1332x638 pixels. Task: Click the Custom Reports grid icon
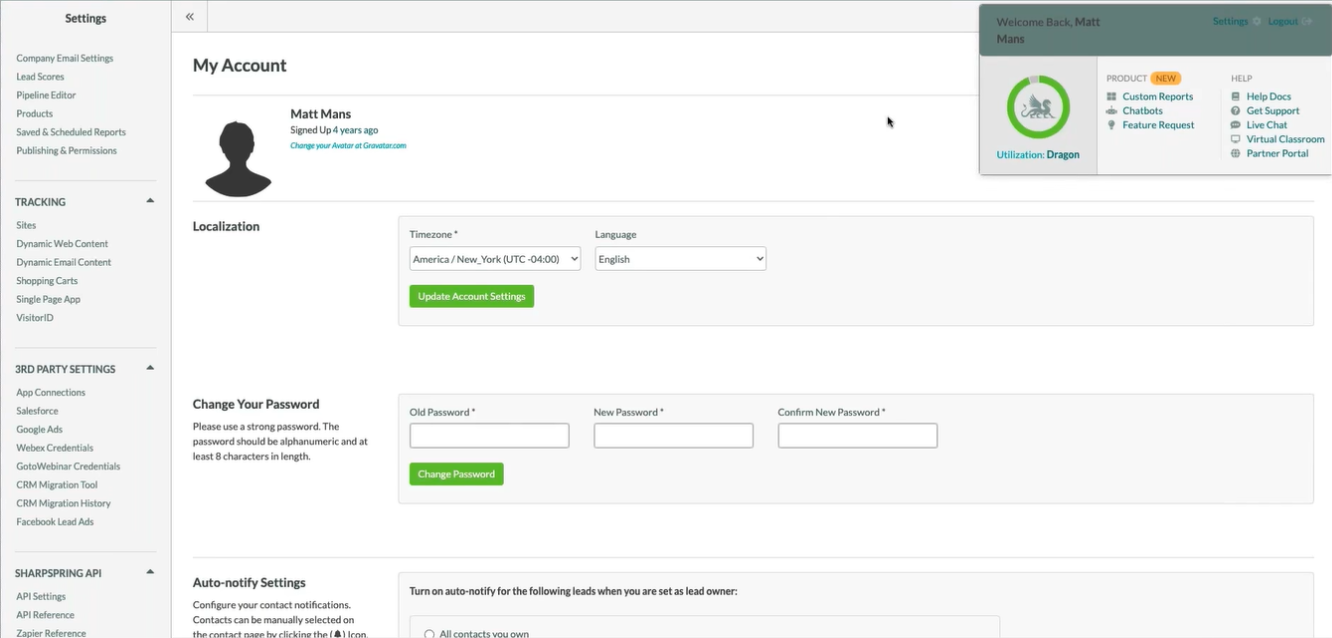pos(1112,97)
